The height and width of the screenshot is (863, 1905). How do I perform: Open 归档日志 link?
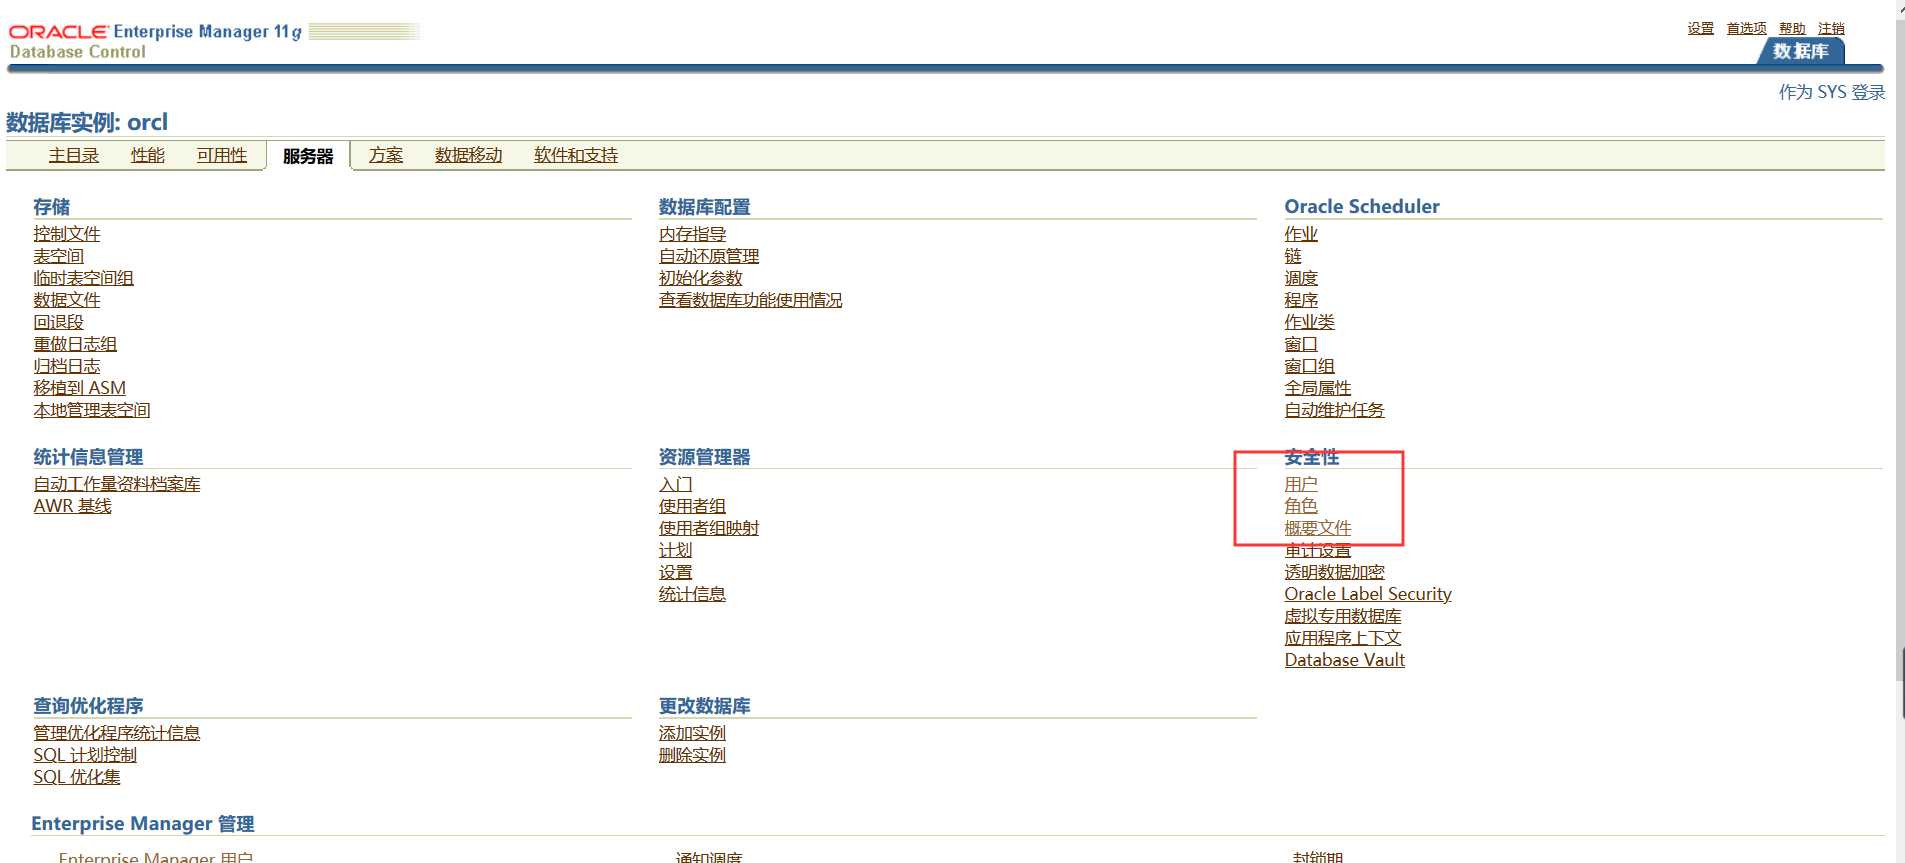[67, 366]
